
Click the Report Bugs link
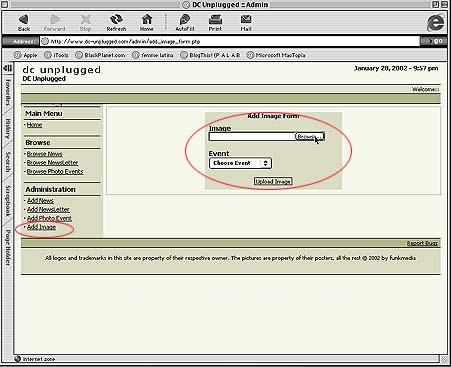point(422,243)
